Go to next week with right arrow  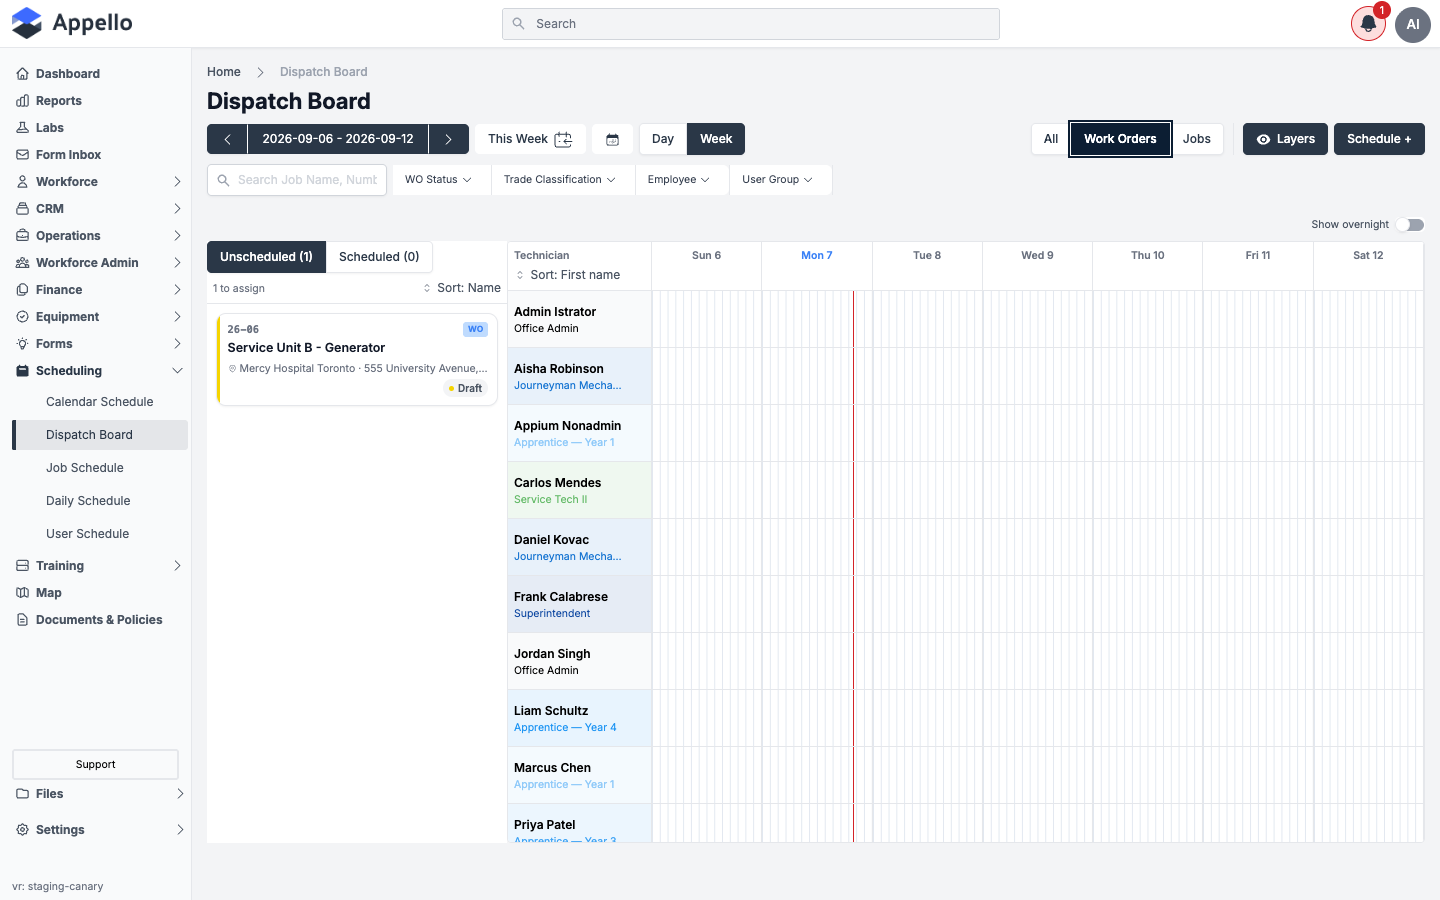[x=449, y=139]
